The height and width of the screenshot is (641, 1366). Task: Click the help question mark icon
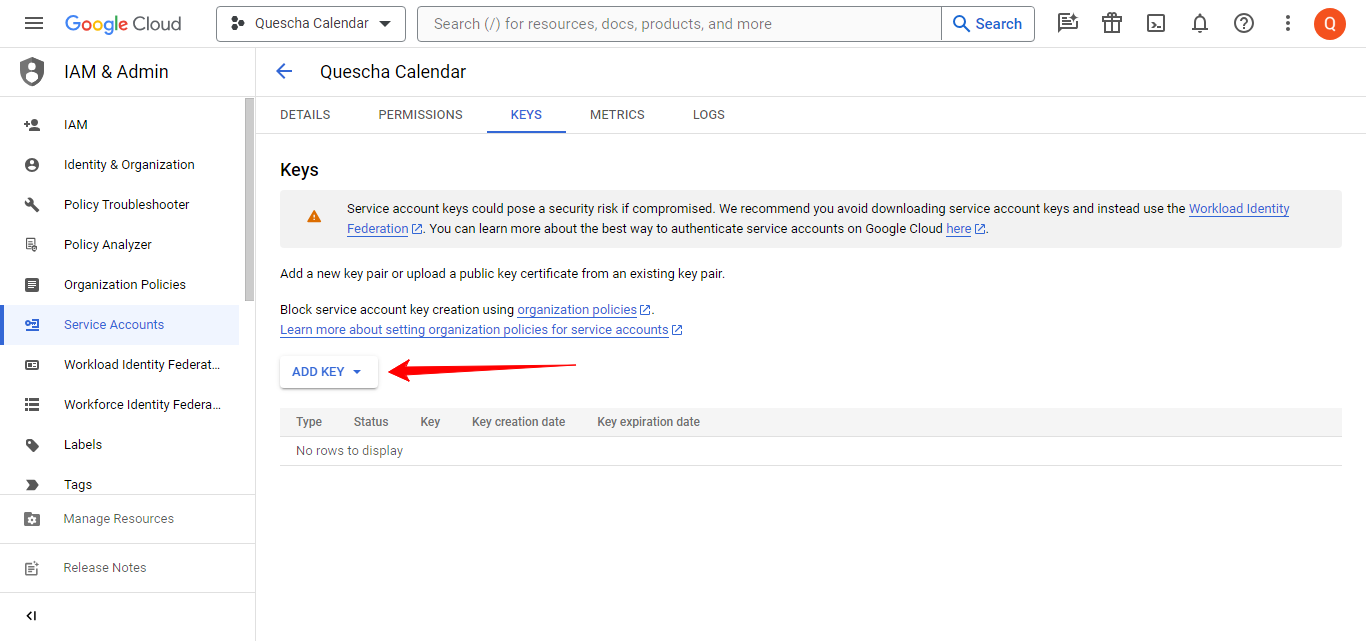point(1244,24)
